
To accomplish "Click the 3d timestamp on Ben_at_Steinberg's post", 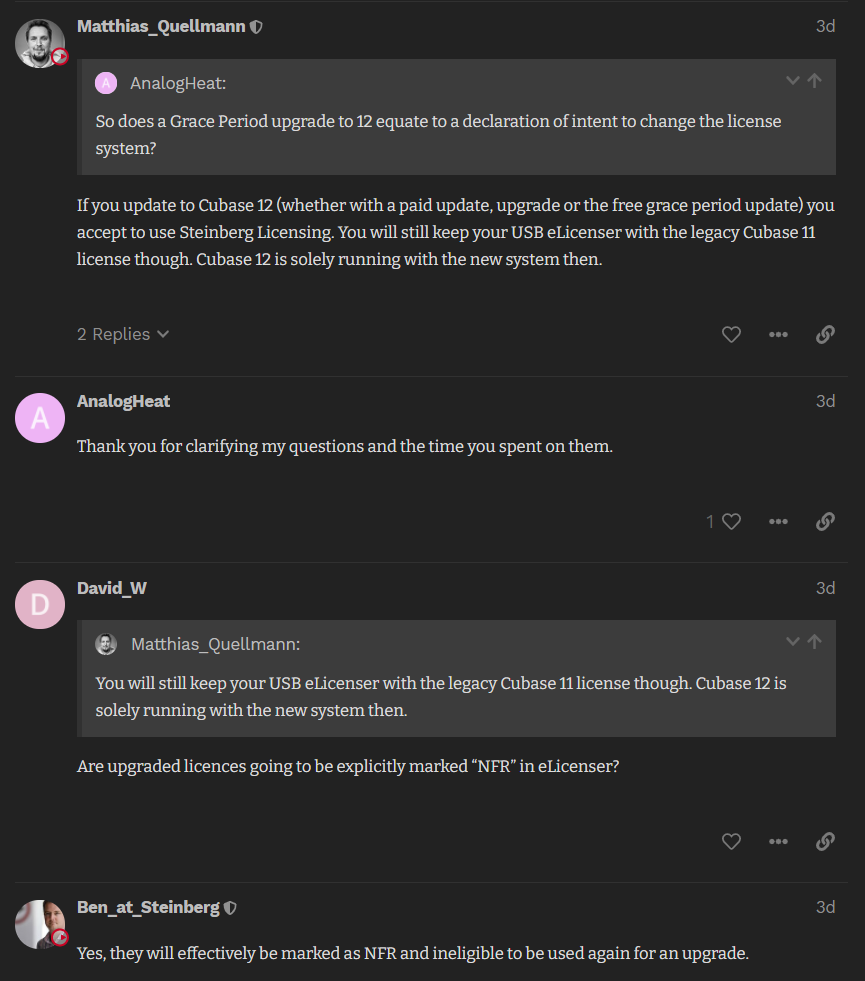I will (825, 907).
